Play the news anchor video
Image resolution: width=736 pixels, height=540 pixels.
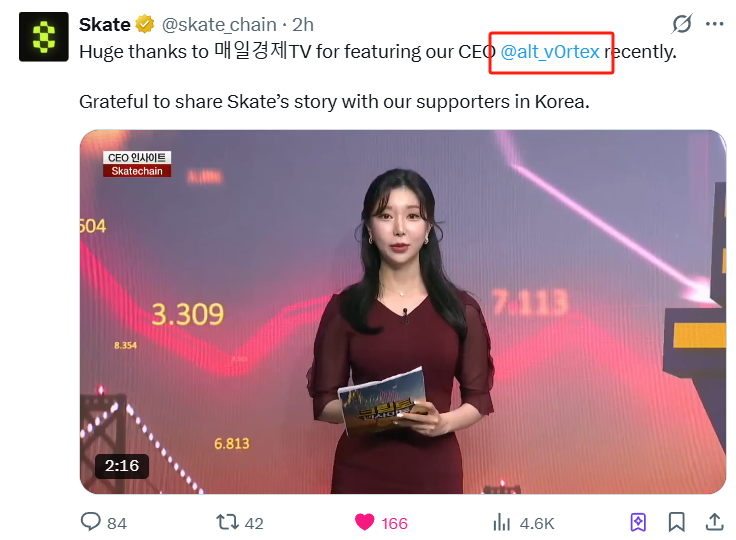click(403, 312)
